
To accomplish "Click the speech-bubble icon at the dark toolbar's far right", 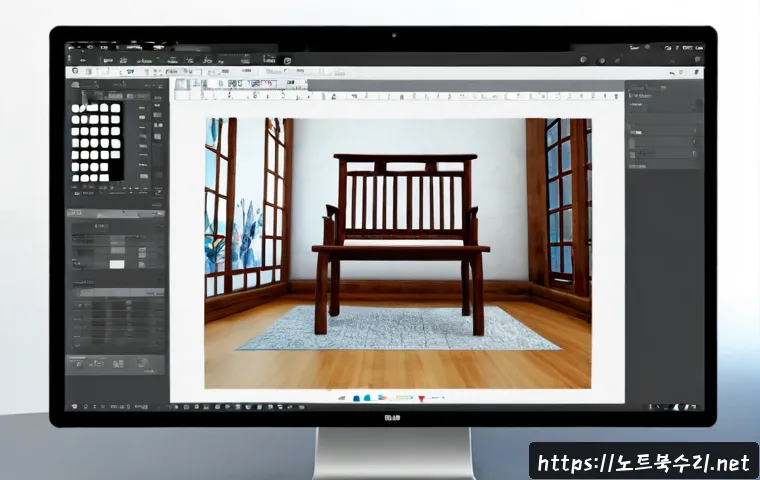I will tap(697, 60).
